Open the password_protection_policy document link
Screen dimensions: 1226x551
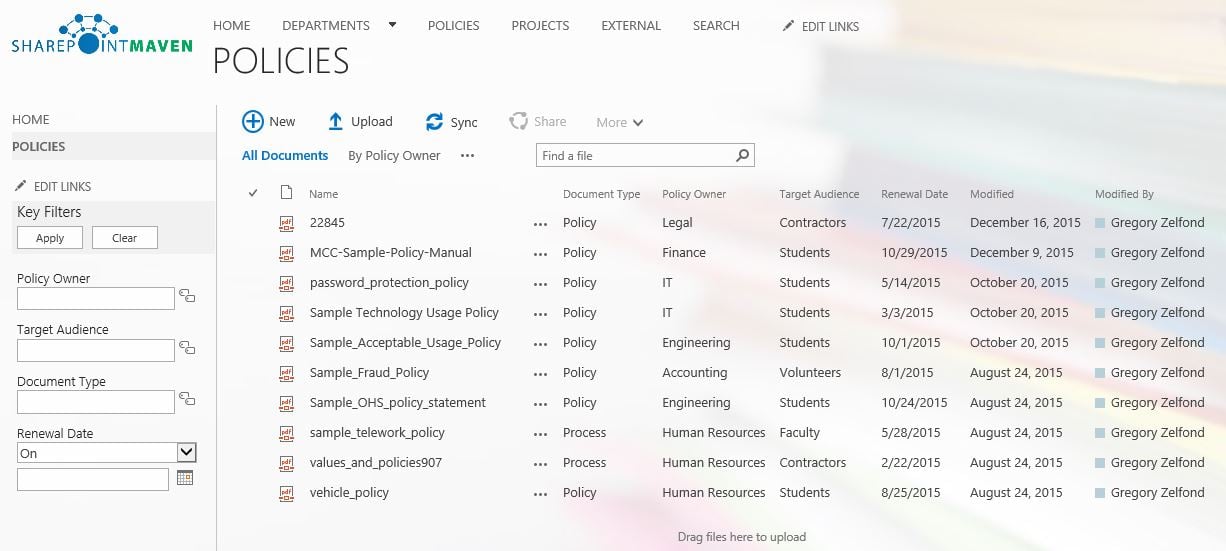[x=389, y=283]
